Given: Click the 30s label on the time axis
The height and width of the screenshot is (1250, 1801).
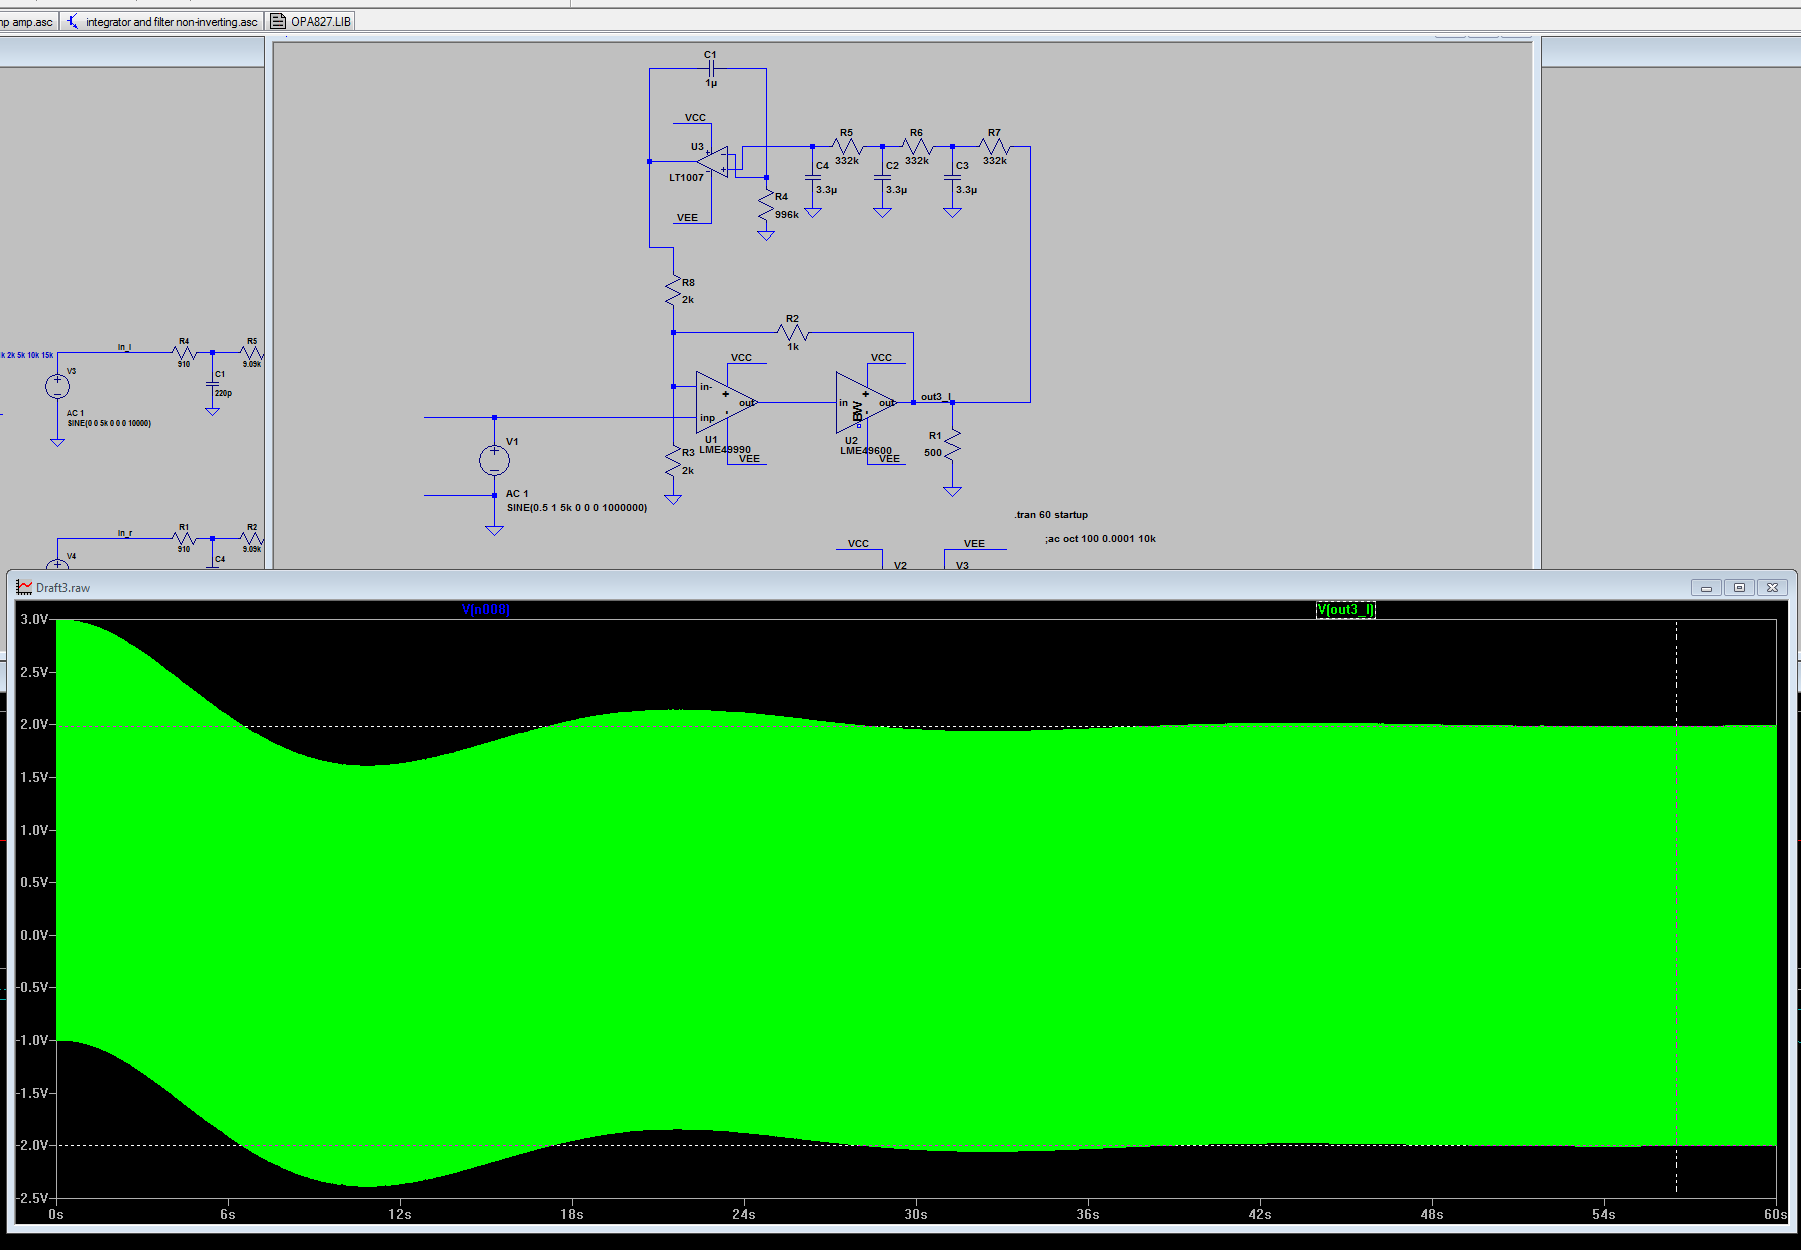Looking at the screenshot, I should pos(916,1214).
